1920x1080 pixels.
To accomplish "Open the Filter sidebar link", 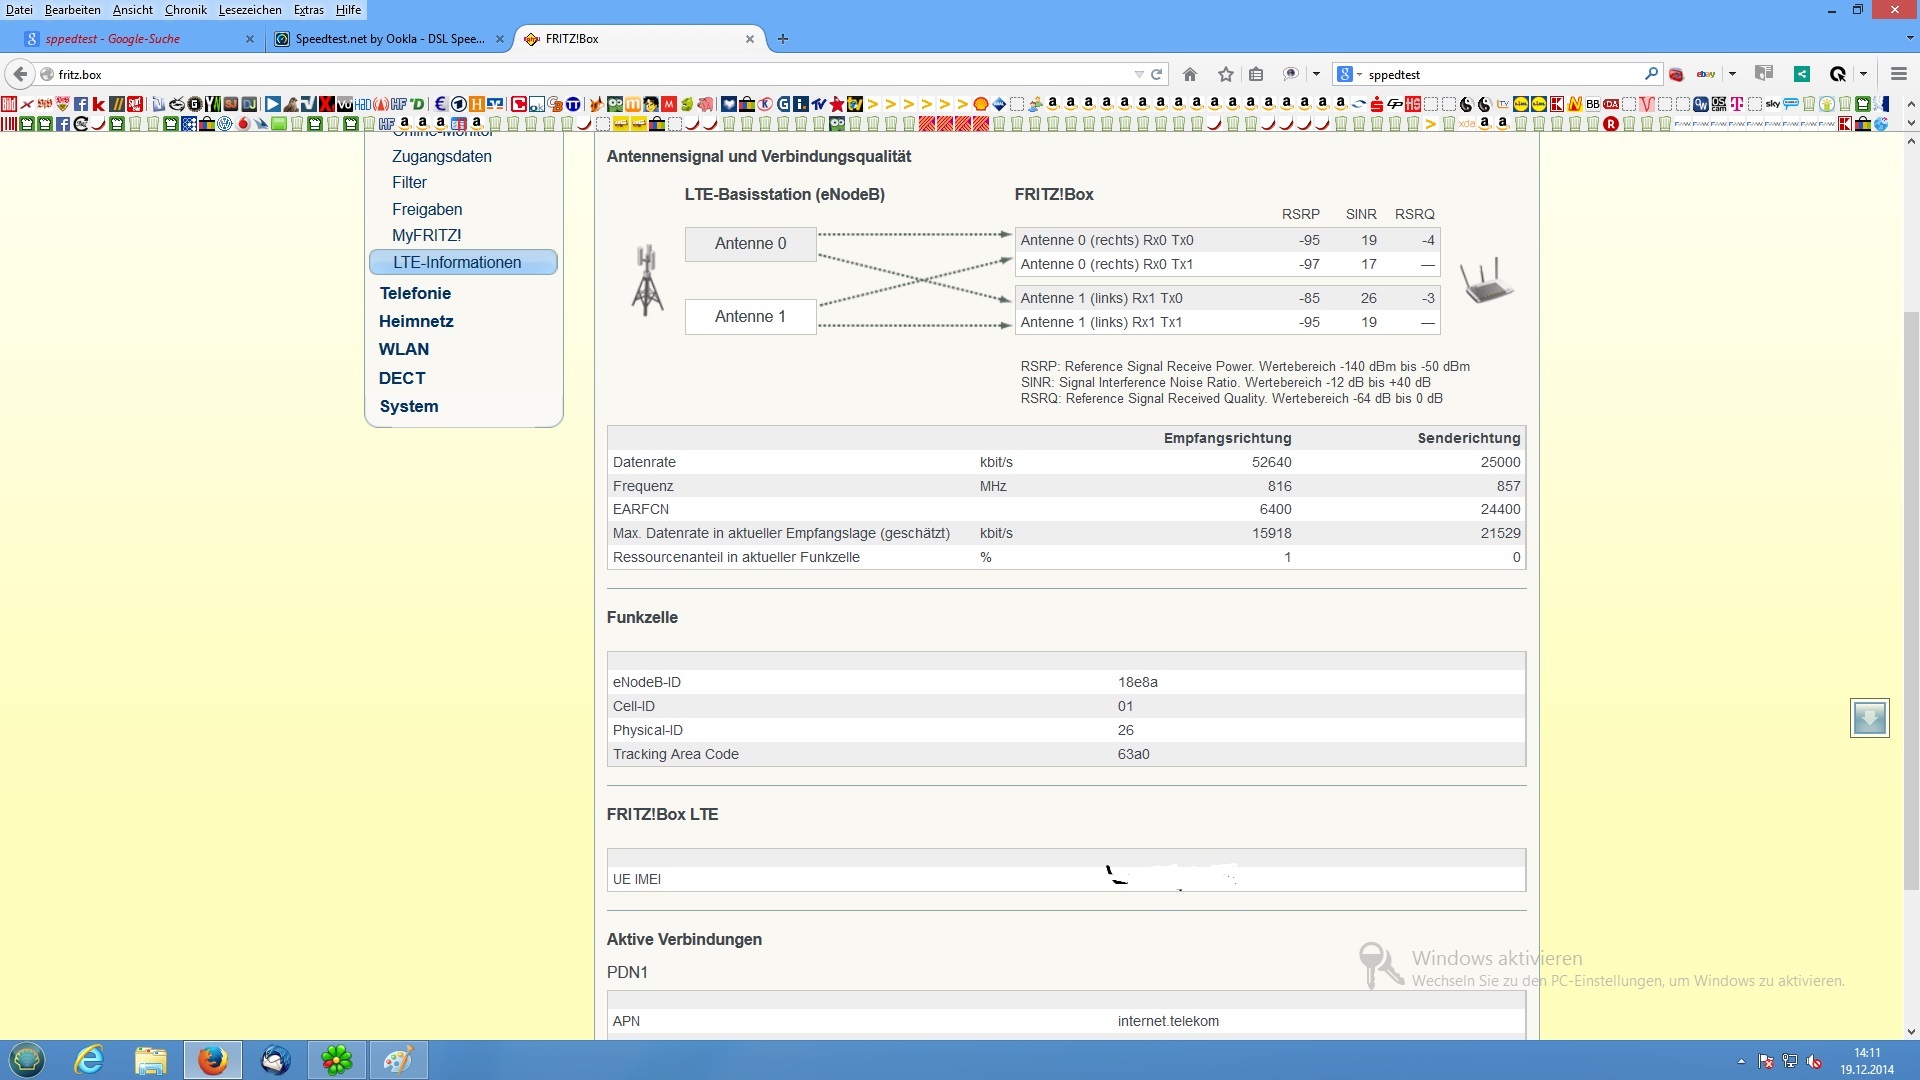I will tap(409, 182).
